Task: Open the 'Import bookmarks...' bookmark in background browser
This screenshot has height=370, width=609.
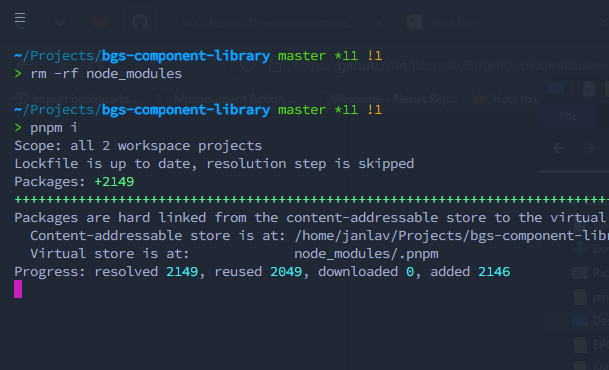Action: coord(77,99)
